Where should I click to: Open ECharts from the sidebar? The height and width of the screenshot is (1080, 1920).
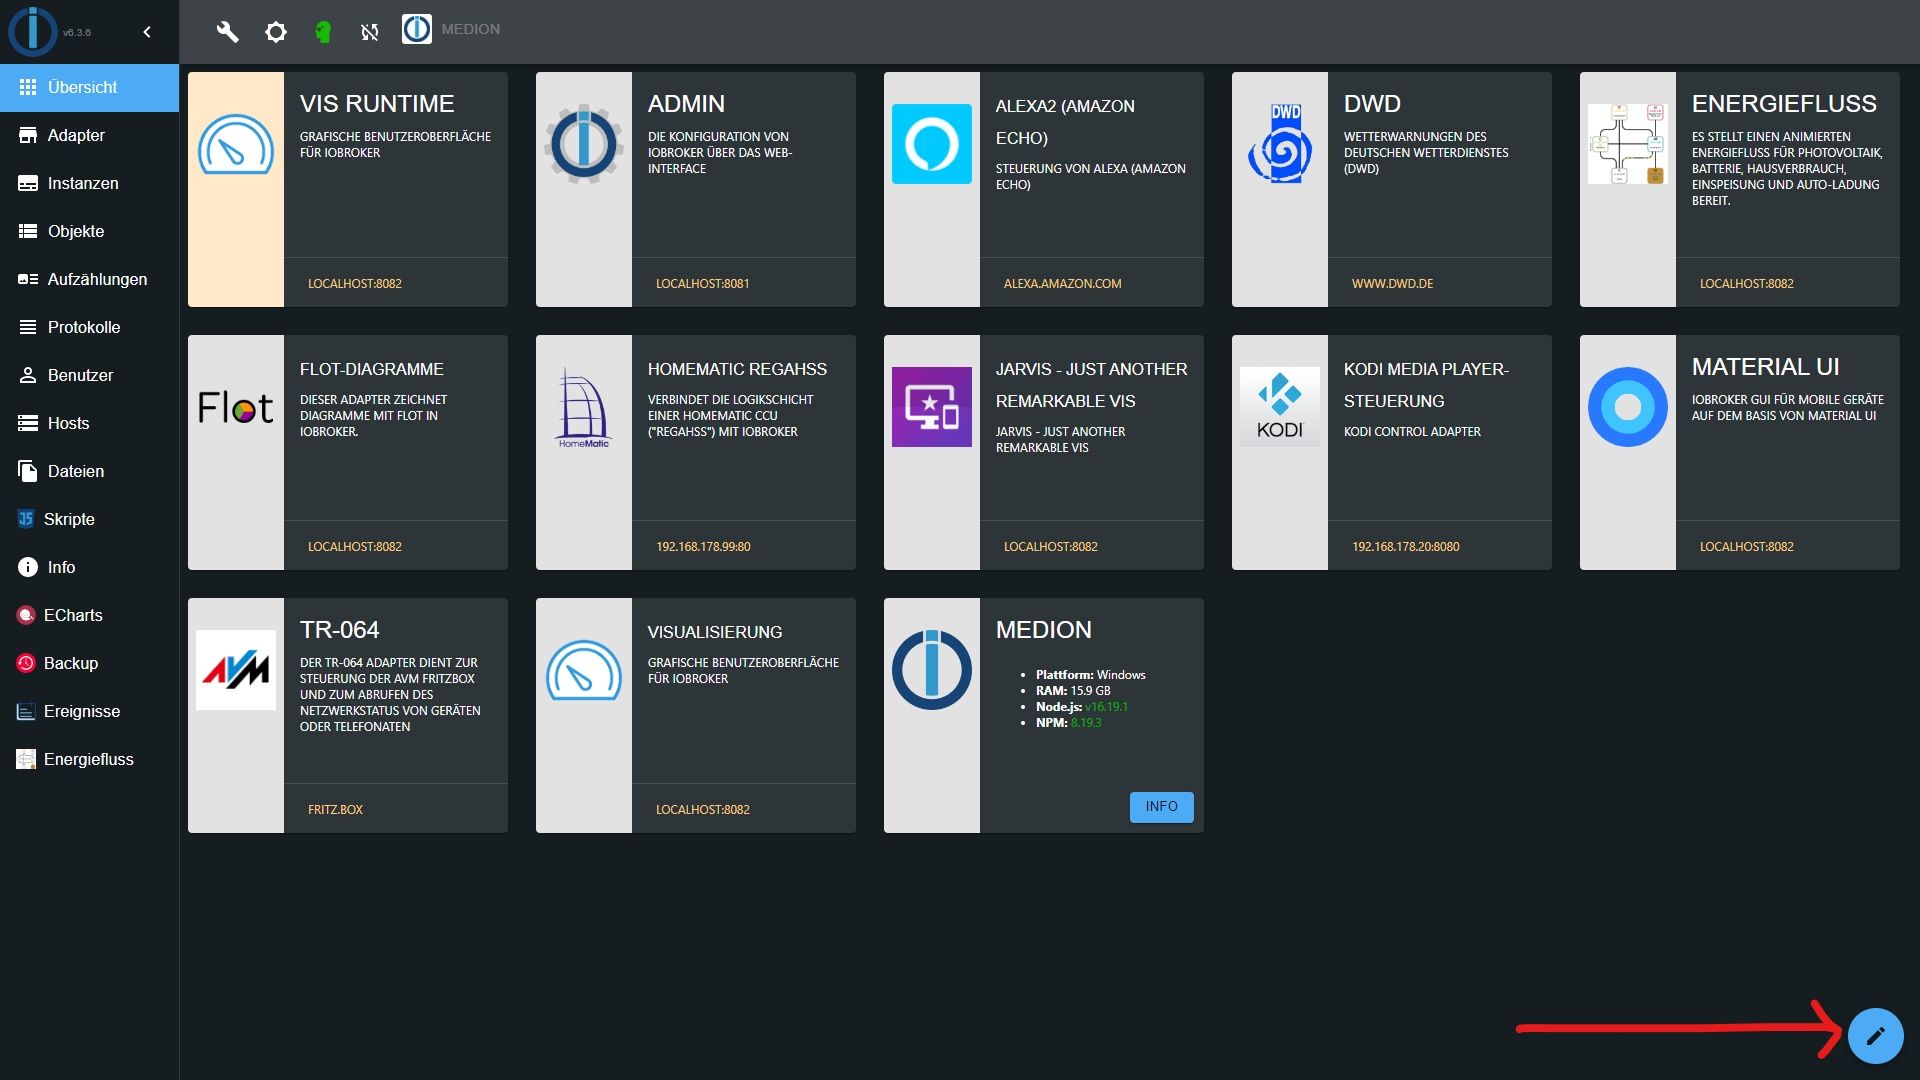point(72,615)
